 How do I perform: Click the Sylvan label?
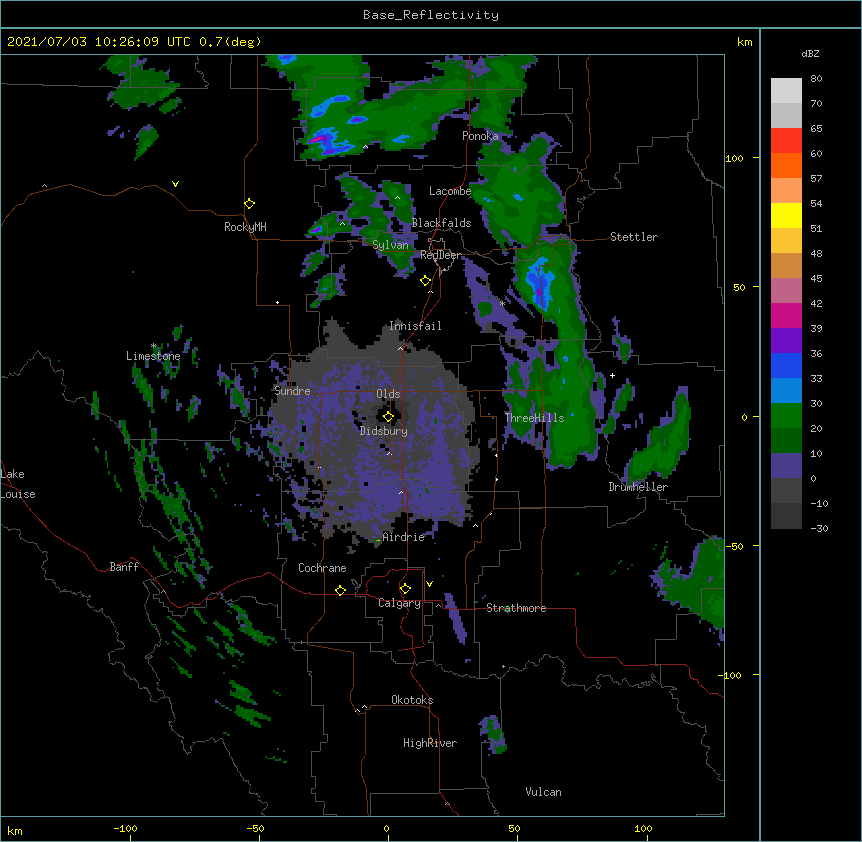pyautogui.click(x=390, y=245)
